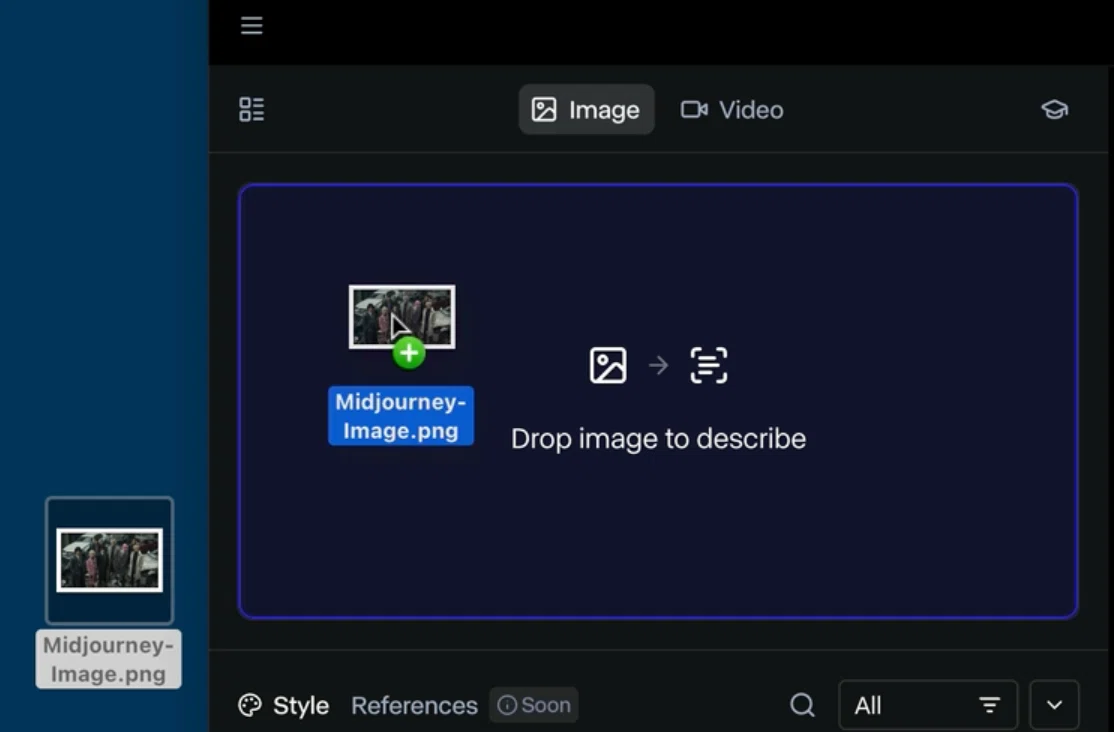Select the References tab
Screen dimensions: 1114x732
[x=414, y=705]
